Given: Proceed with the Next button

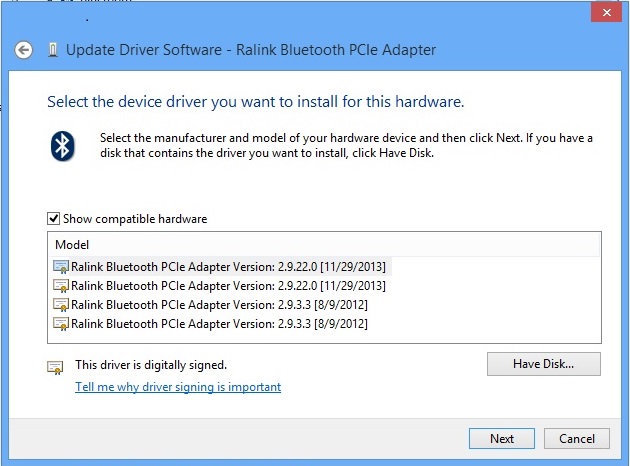Looking at the screenshot, I should coord(501,438).
